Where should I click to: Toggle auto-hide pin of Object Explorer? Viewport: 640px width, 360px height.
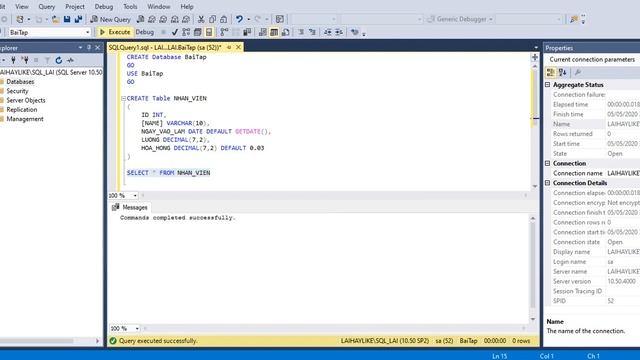tap(89, 48)
